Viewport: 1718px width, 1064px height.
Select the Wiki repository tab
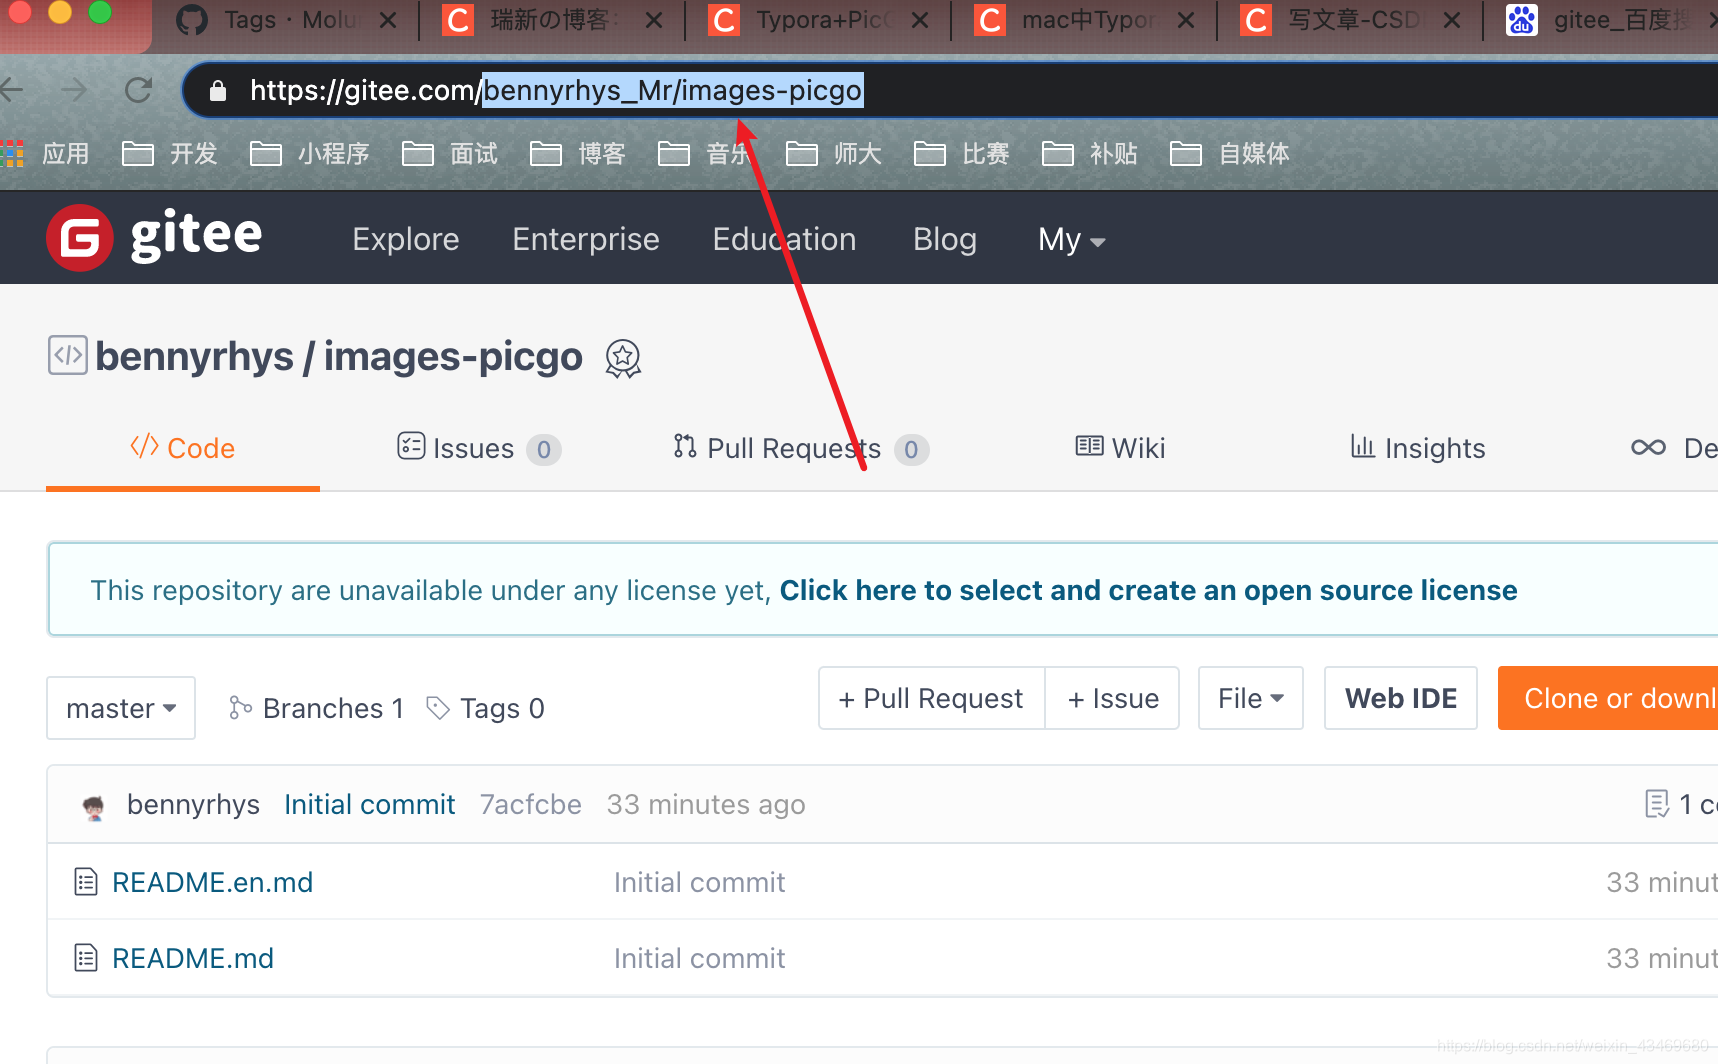coord(1120,448)
